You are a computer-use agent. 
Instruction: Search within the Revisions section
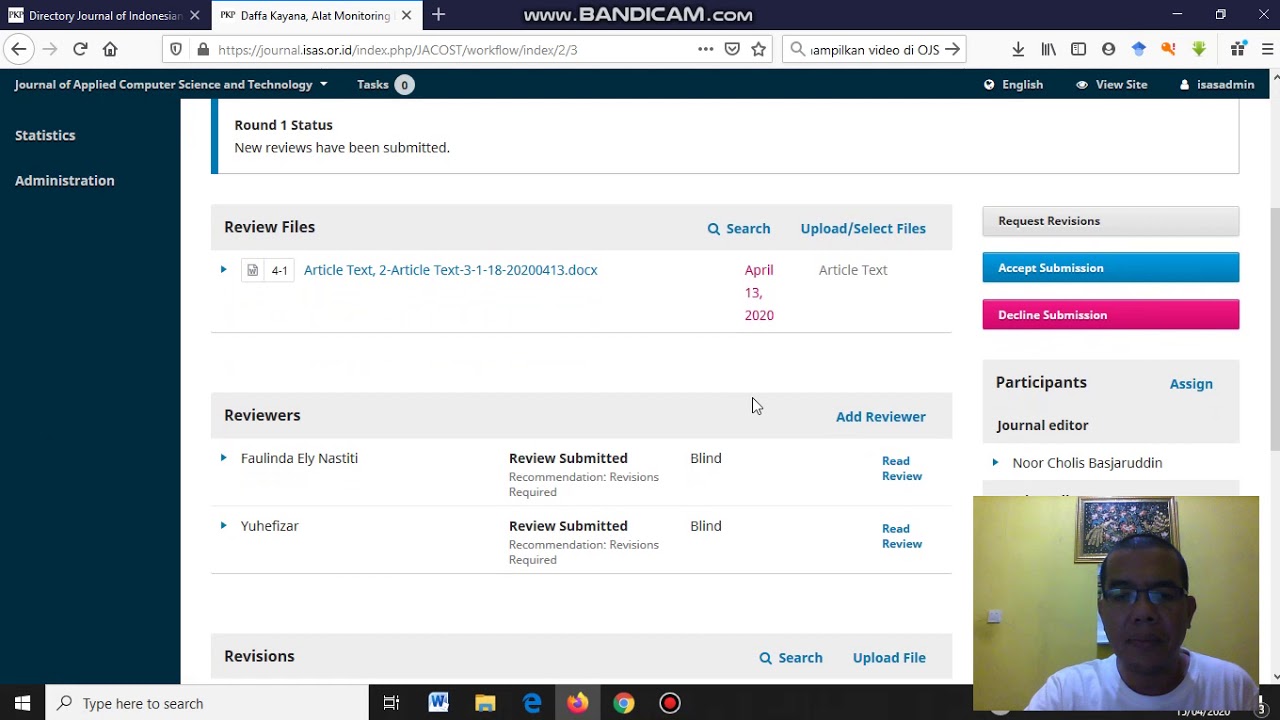tap(791, 658)
